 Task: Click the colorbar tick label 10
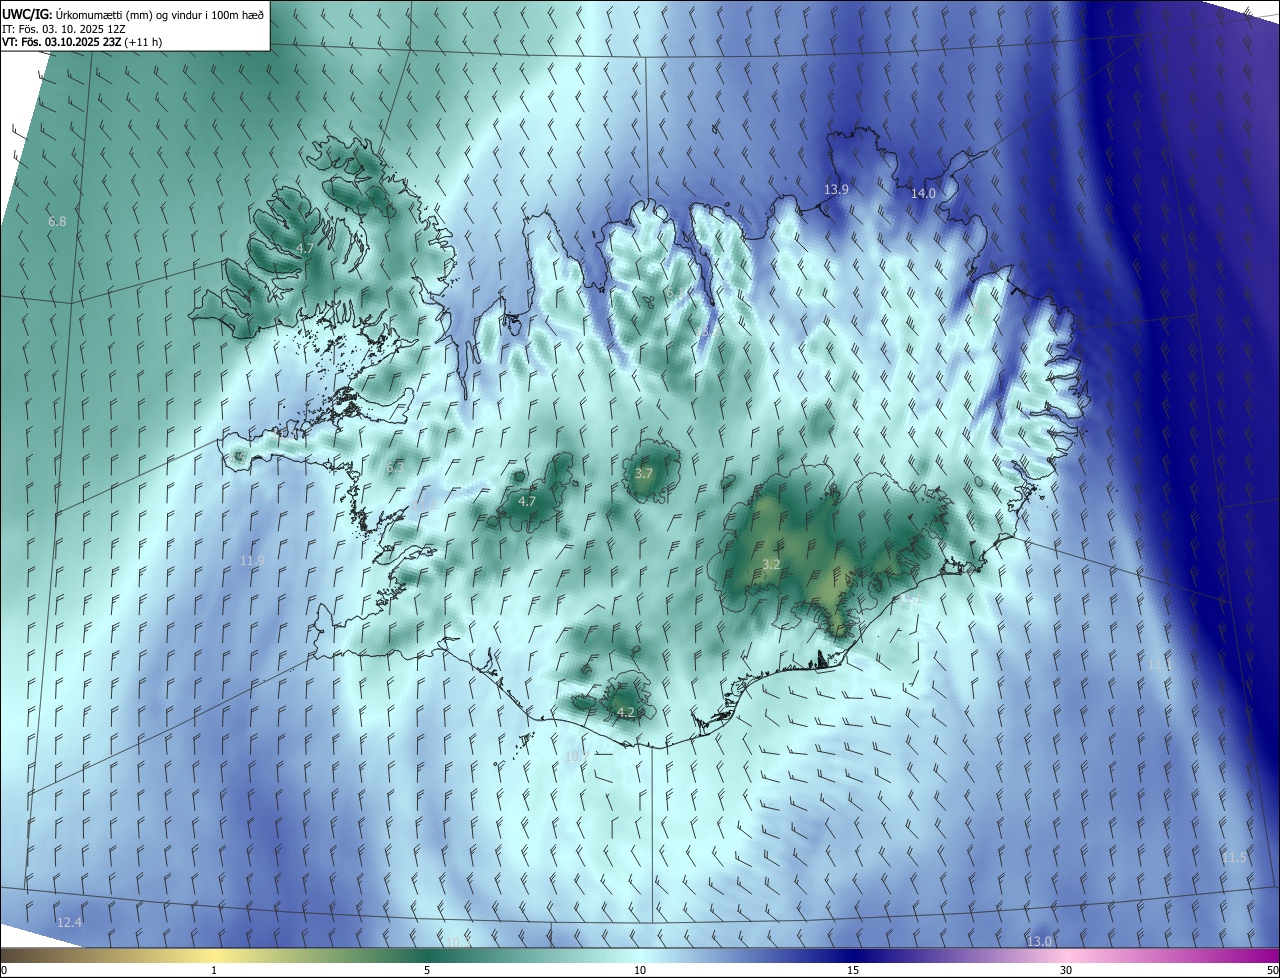point(640,970)
